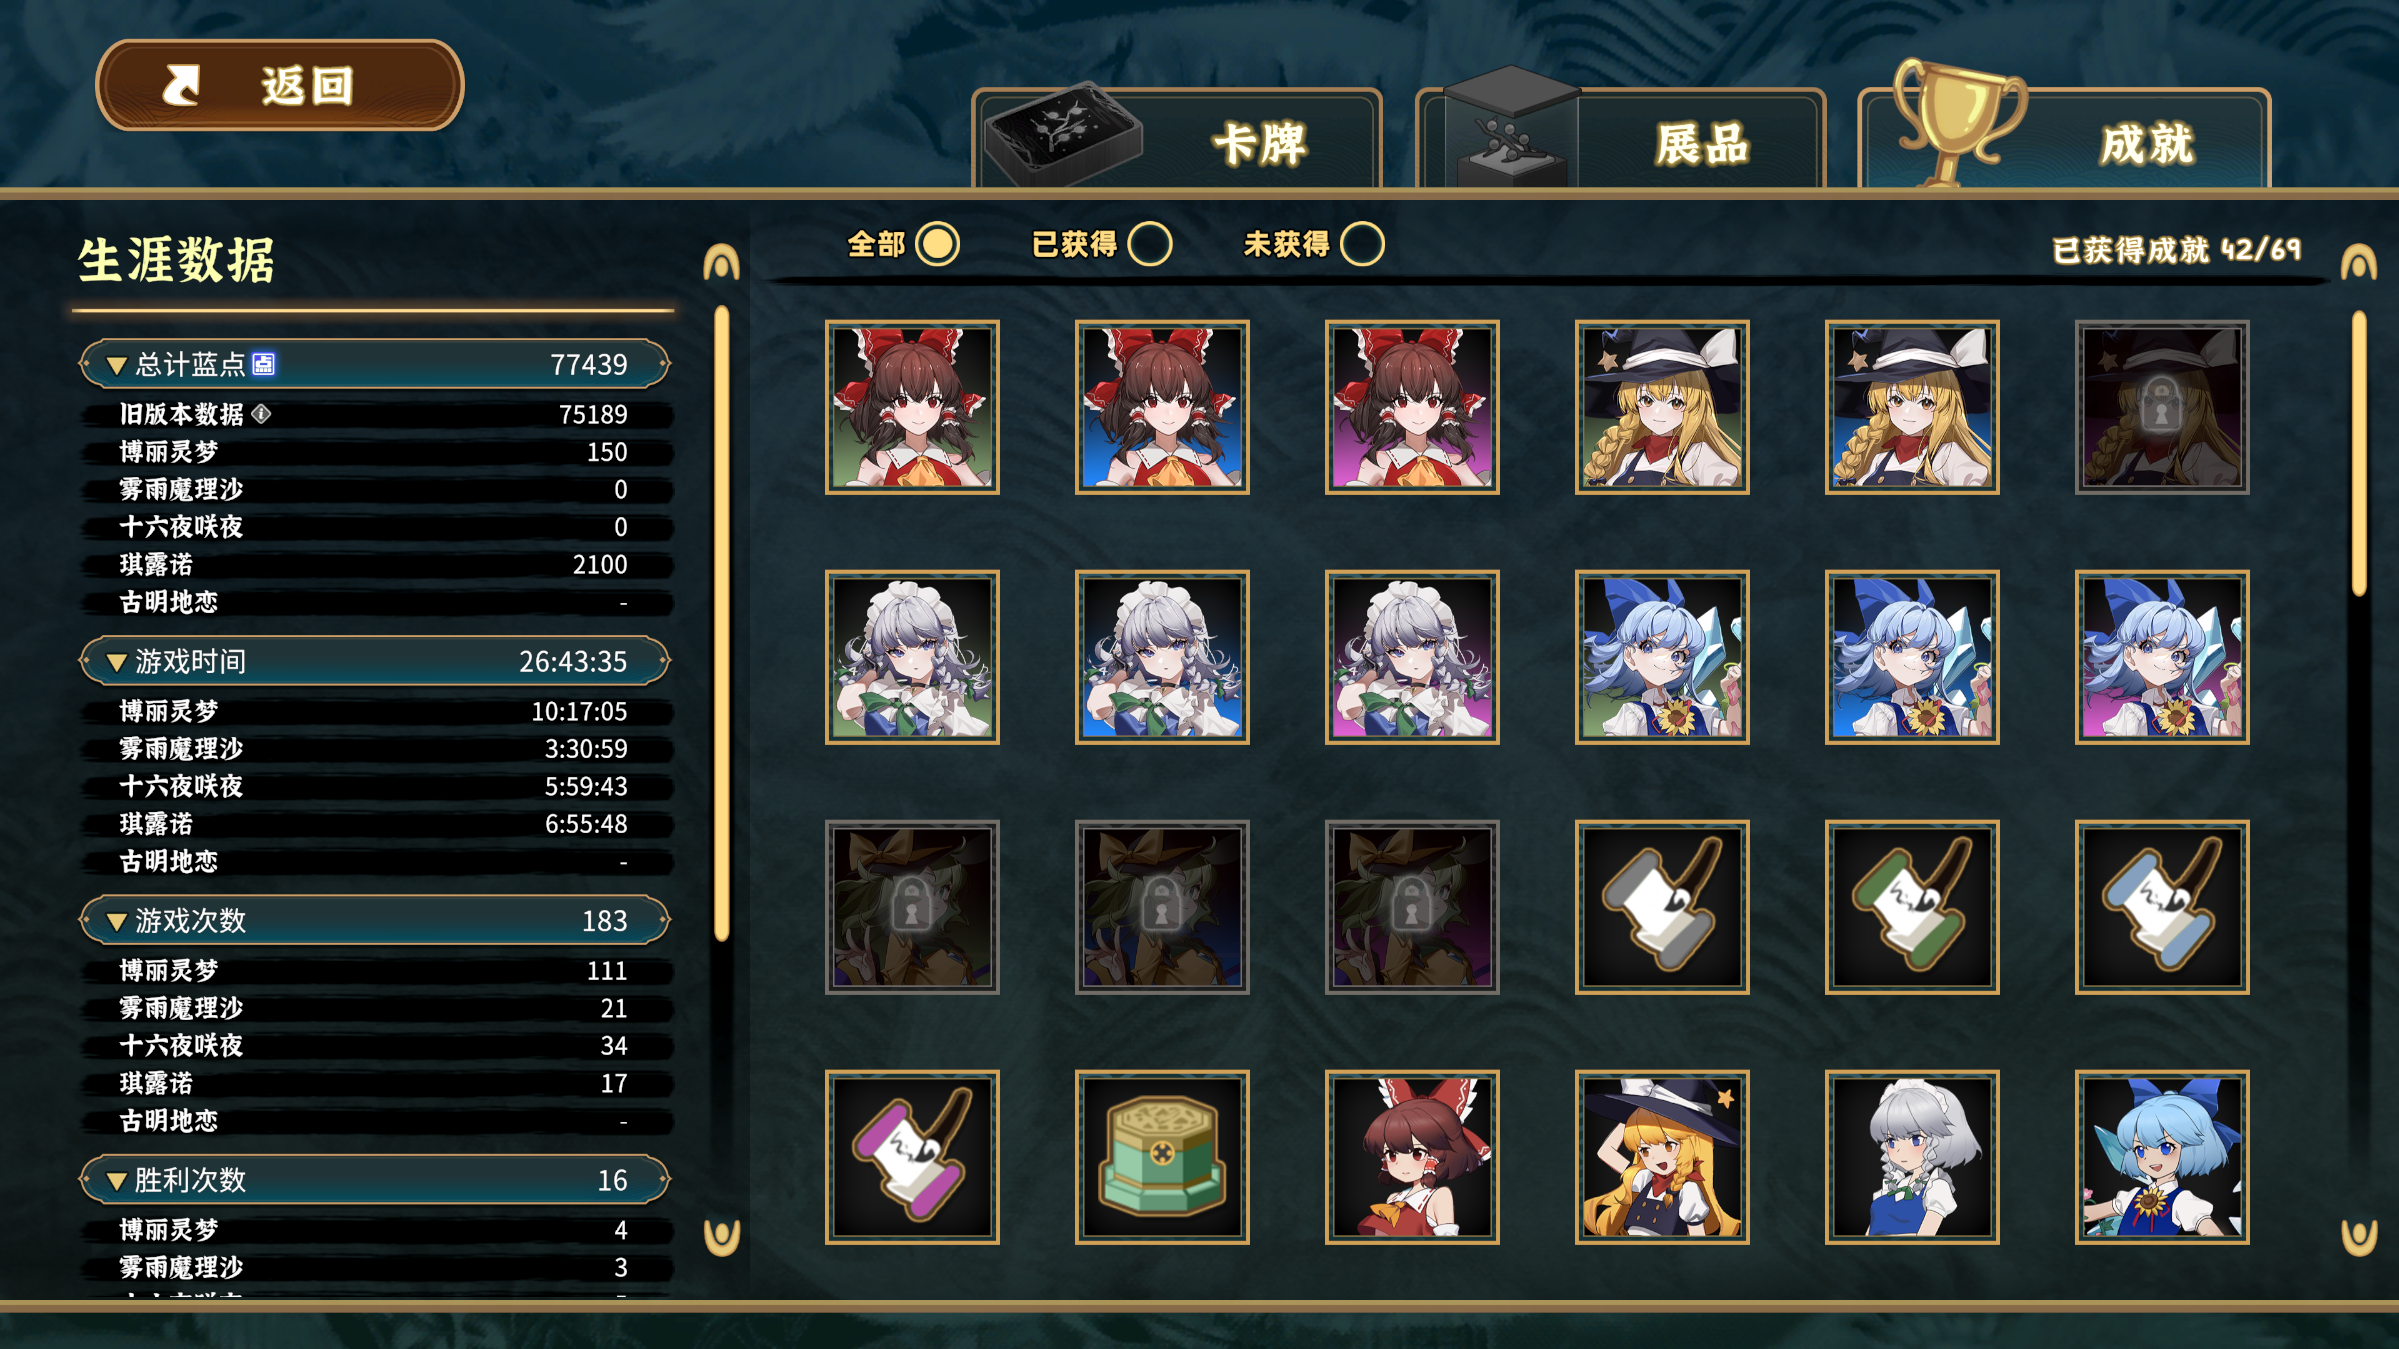Select the 未获得 filter radio button

coord(1363,244)
